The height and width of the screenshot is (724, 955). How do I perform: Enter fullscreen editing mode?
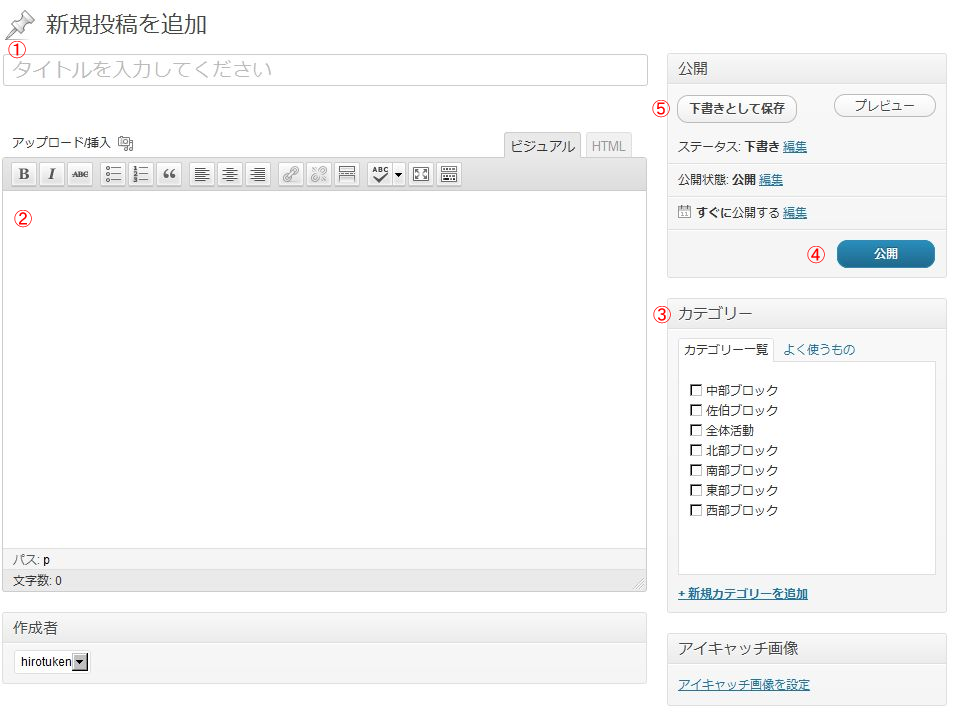pyautogui.click(x=421, y=174)
